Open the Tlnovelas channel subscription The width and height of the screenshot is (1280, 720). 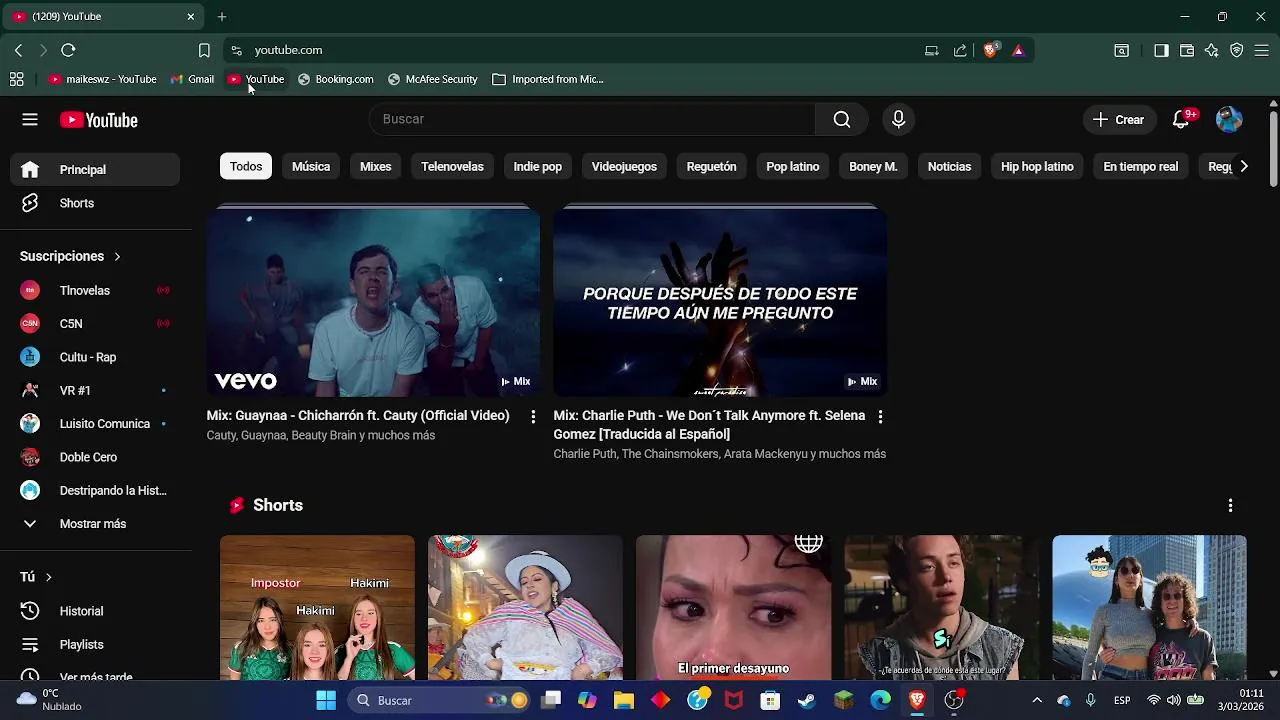click(x=95, y=290)
